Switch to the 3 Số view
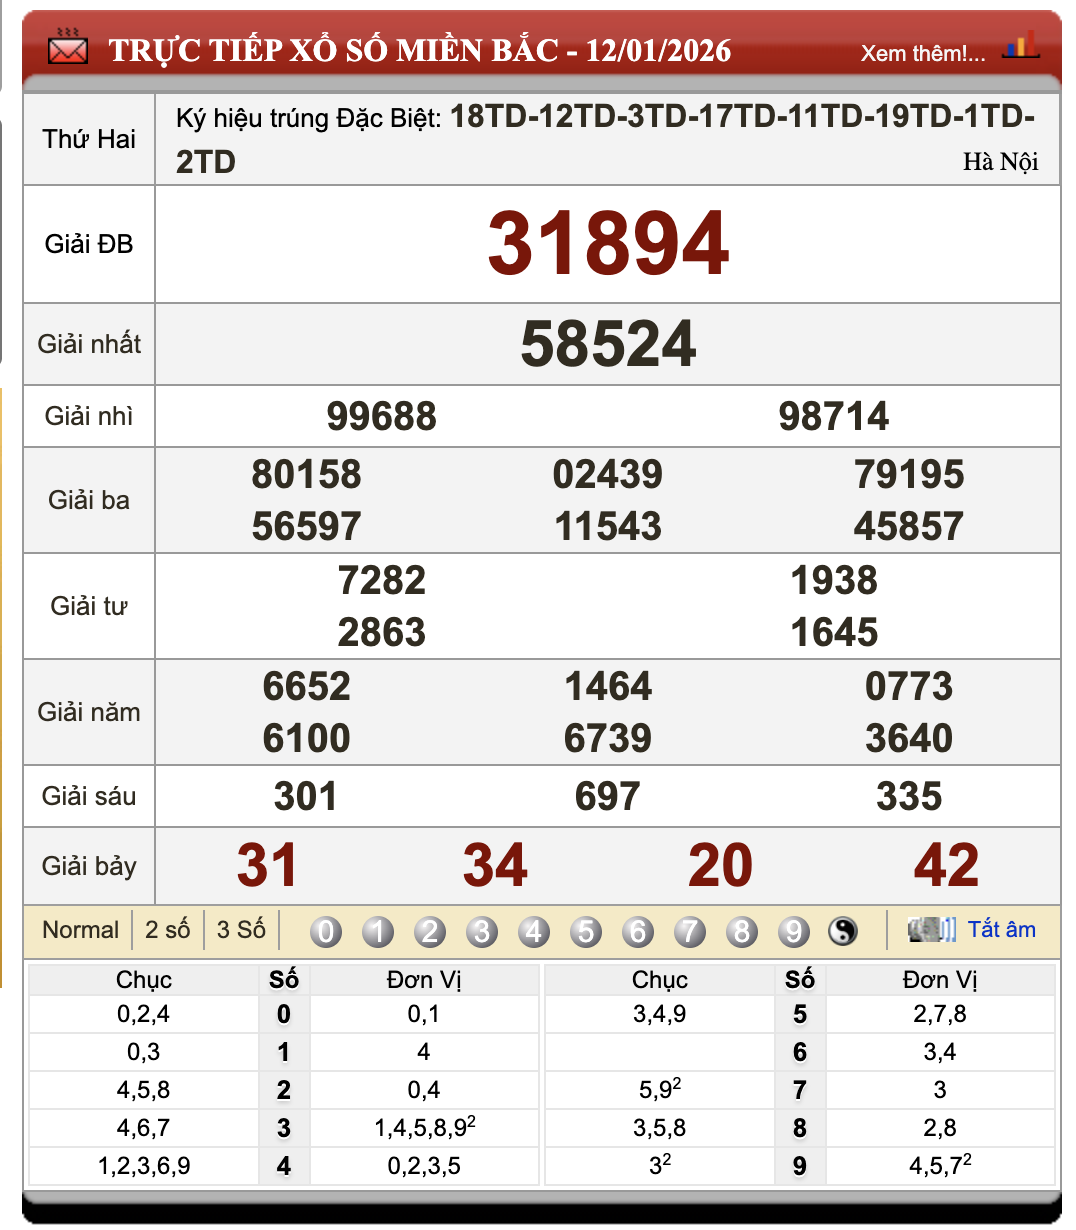1076x1230 pixels. 241,930
